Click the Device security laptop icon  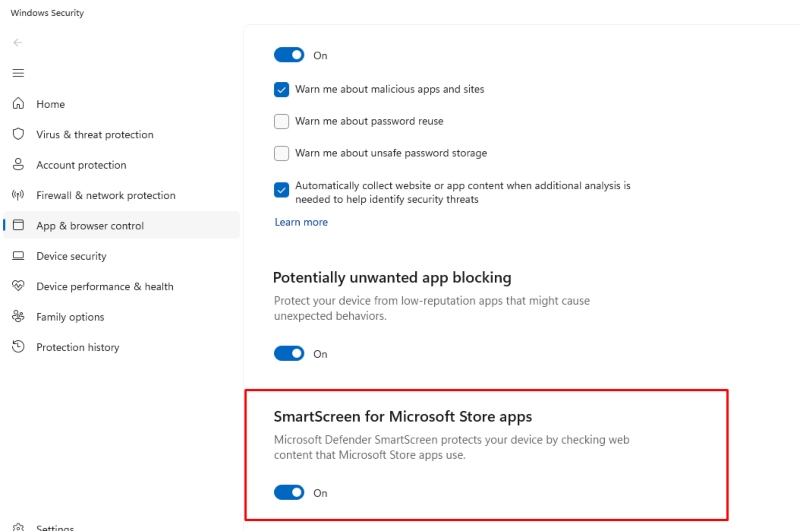[18, 256]
